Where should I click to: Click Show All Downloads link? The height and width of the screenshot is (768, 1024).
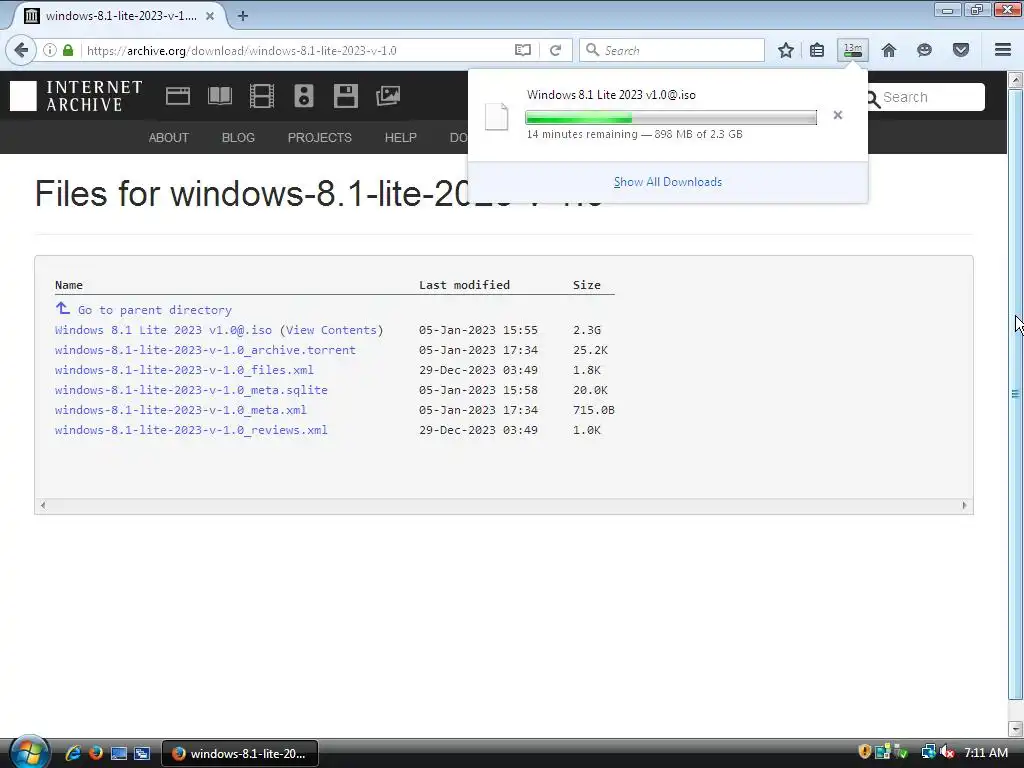pos(667,182)
